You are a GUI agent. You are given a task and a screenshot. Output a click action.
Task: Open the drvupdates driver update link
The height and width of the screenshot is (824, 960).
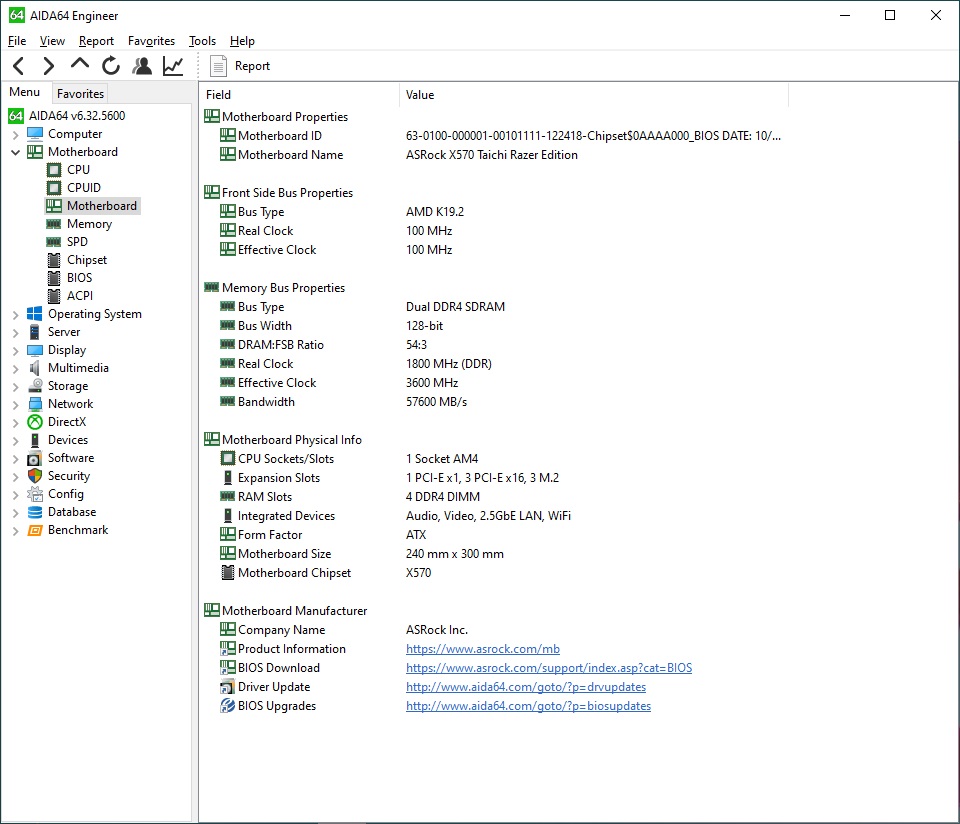pyautogui.click(x=525, y=687)
